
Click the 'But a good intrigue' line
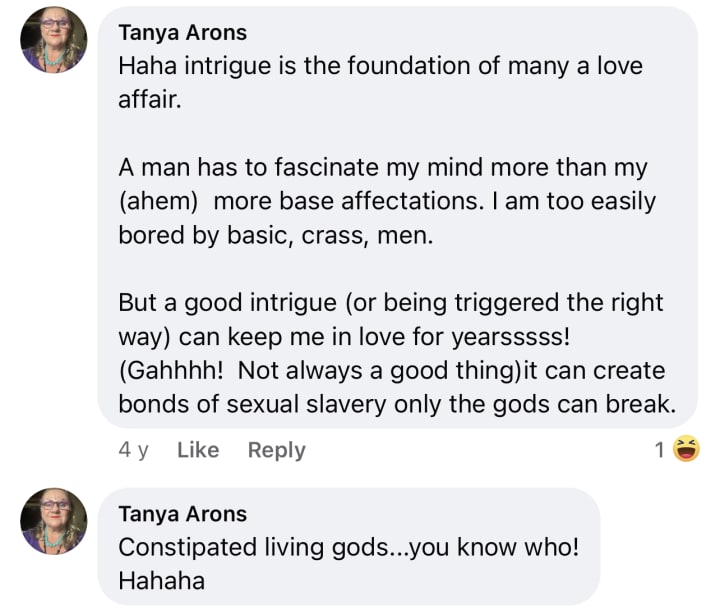[390, 302]
